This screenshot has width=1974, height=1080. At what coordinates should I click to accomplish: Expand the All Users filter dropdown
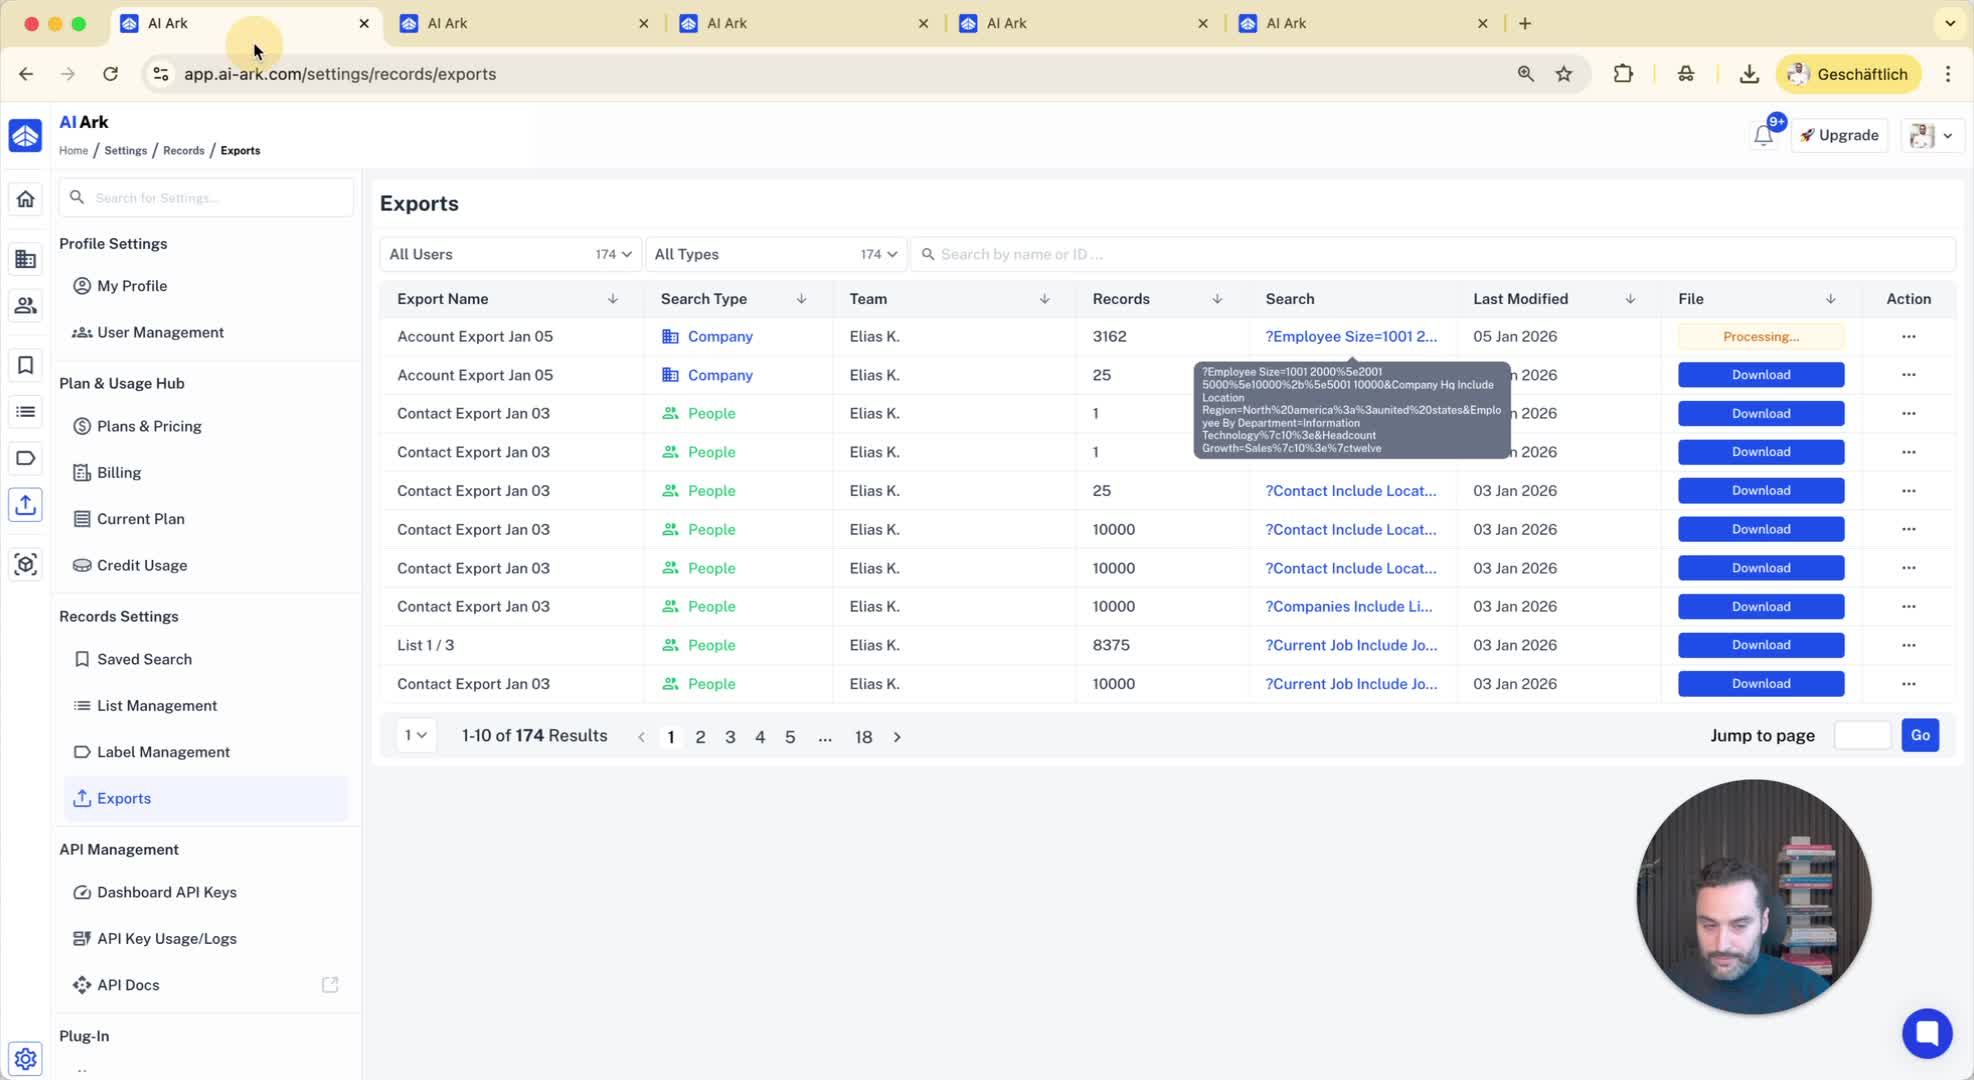[509, 254]
